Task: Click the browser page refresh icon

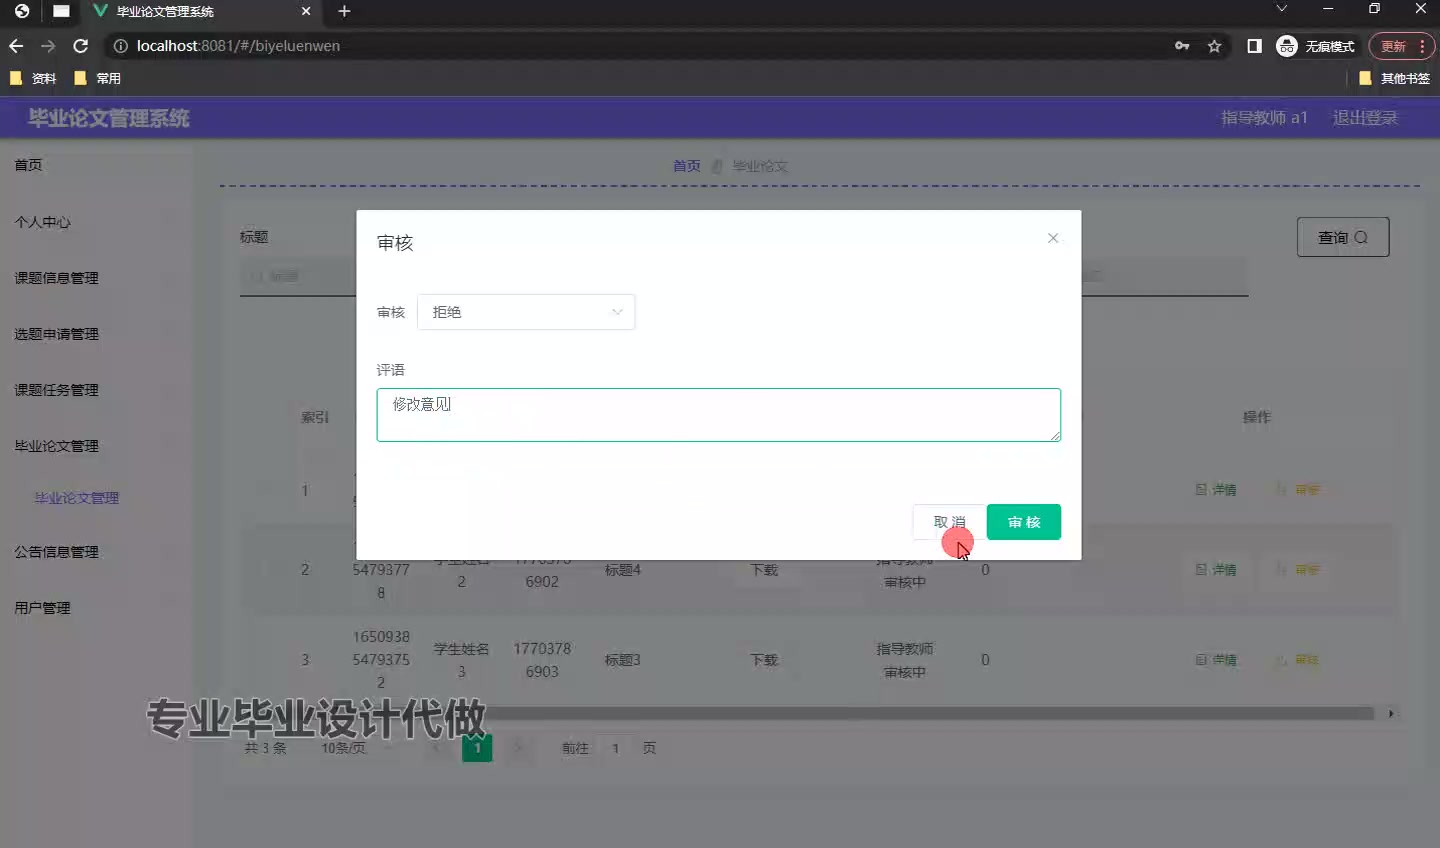Action: (80, 46)
